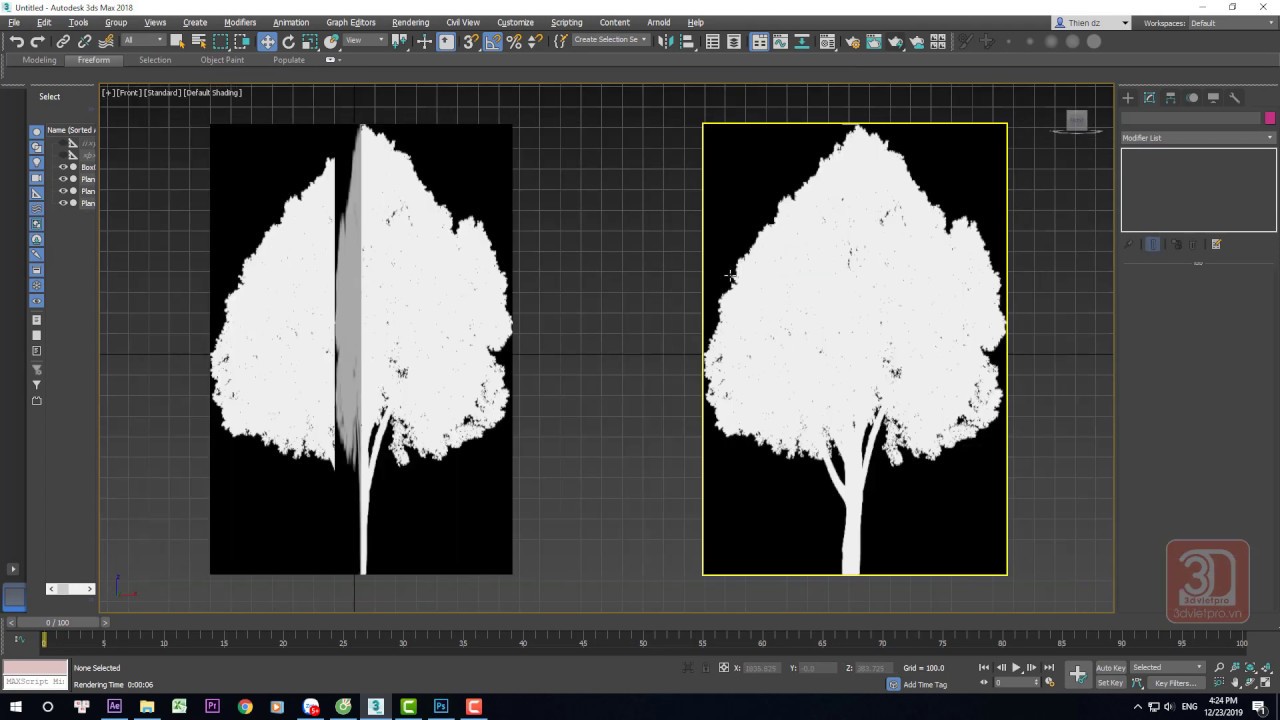Open the Graph Editors menu

pyautogui.click(x=351, y=22)
